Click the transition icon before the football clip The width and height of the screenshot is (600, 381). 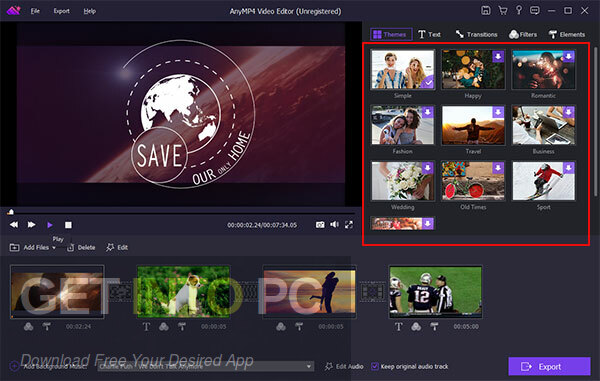tap(372, 292)
